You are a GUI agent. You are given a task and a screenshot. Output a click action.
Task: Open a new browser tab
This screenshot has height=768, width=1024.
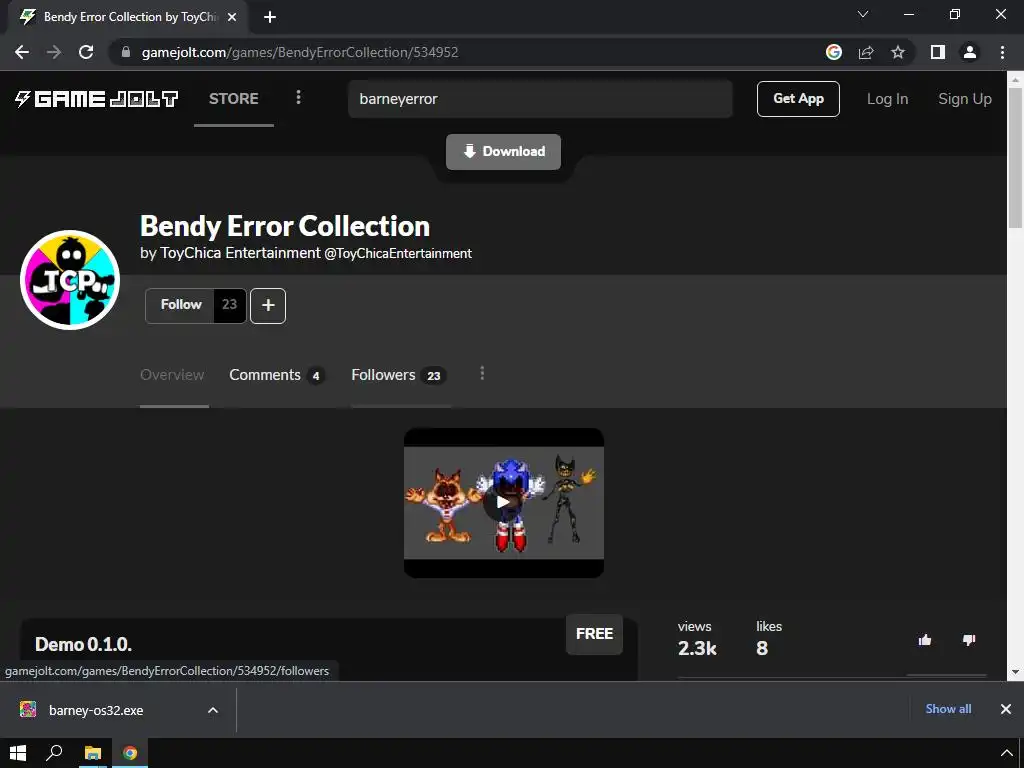[270, 17]
